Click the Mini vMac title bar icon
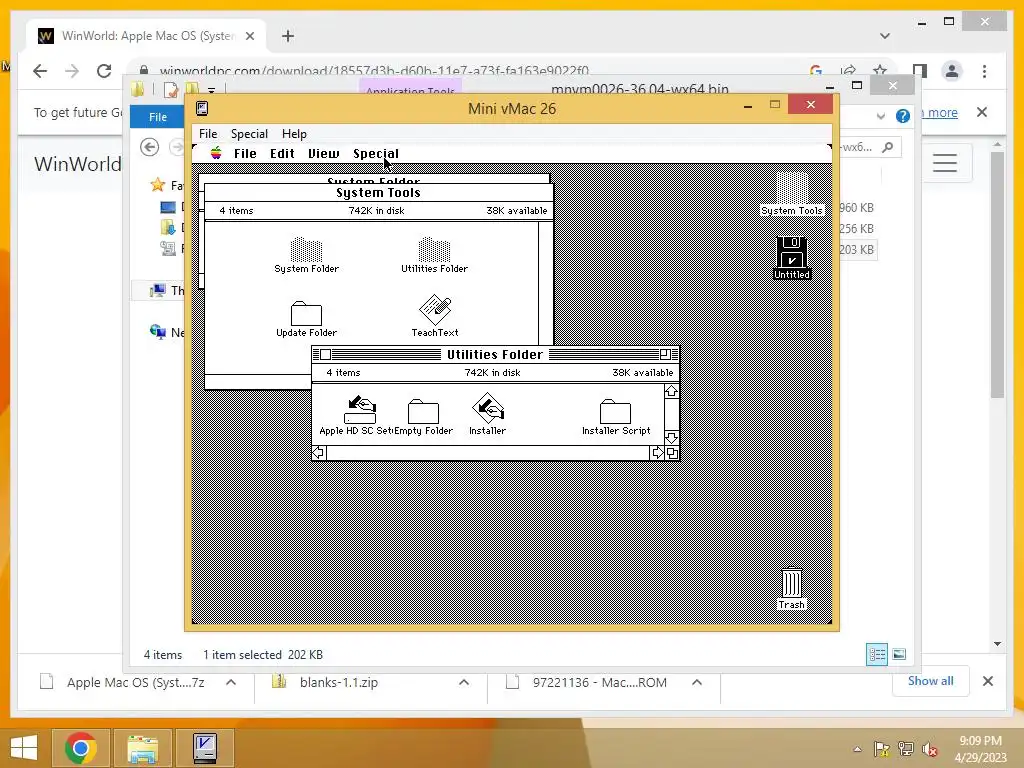 point(202,108)
